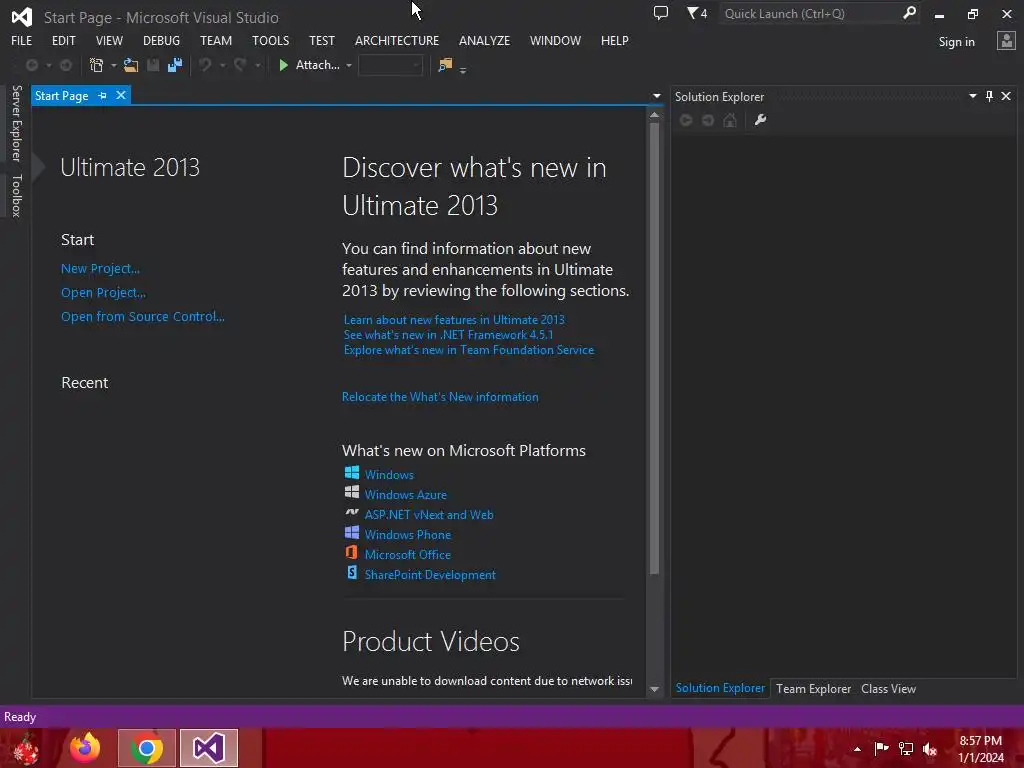Click the Solution Explorer Home icon
Screen dimensions: 1024x768
pos(730,120)
